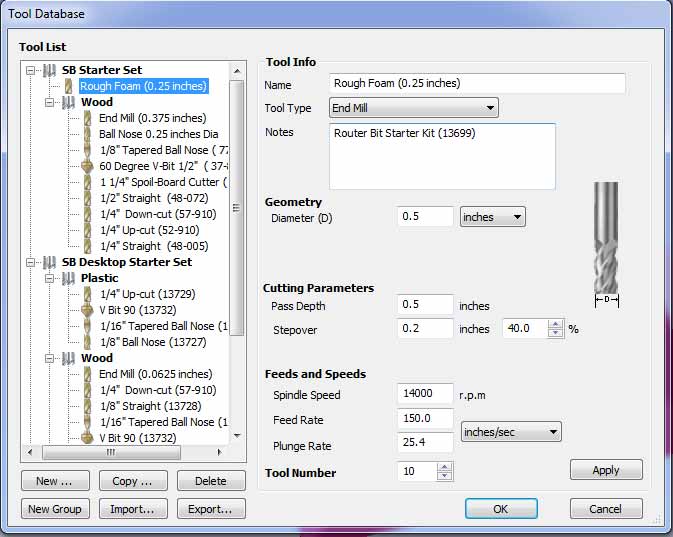Apply the tool changes
The height and width of the screenshot is (537, 673).
(606, 470)
